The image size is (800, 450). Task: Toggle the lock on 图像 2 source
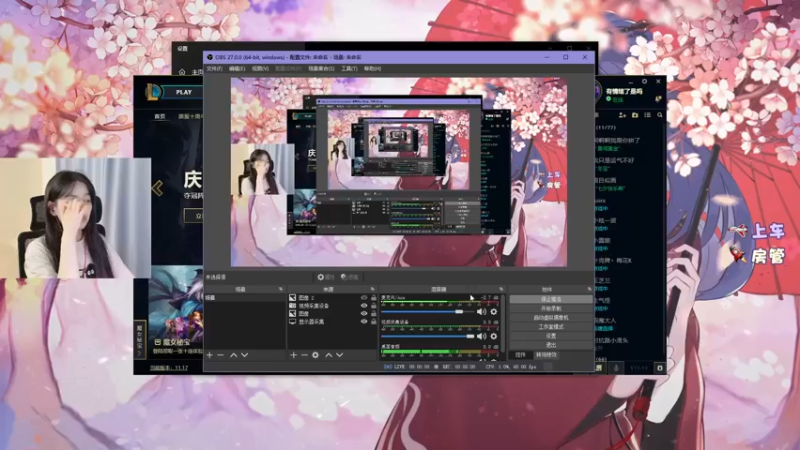click(x=373, y=297)
